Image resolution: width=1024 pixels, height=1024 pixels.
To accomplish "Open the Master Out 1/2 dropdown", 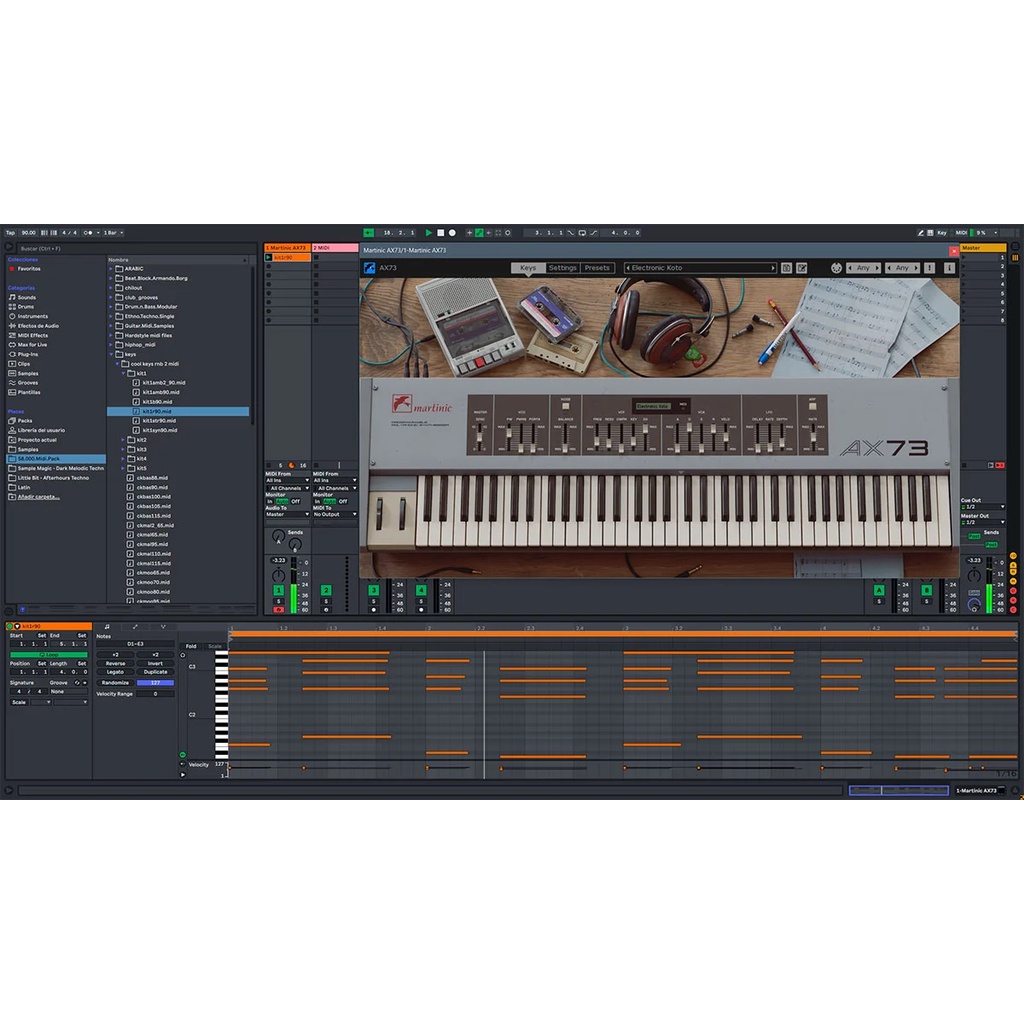I will [983, 522].
